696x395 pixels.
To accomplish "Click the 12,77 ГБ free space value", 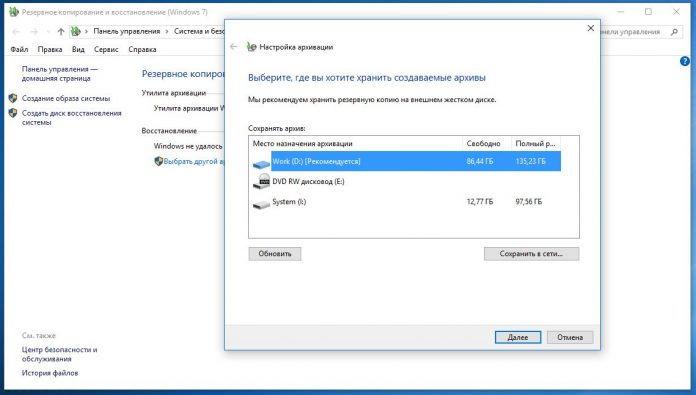I will [480, 202].
